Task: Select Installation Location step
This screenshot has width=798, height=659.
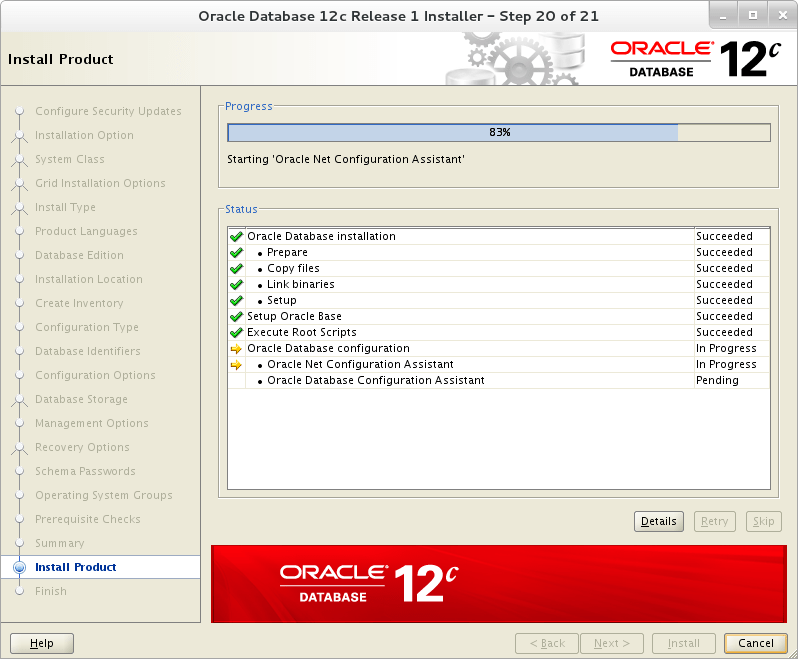Action: (89, 279)
